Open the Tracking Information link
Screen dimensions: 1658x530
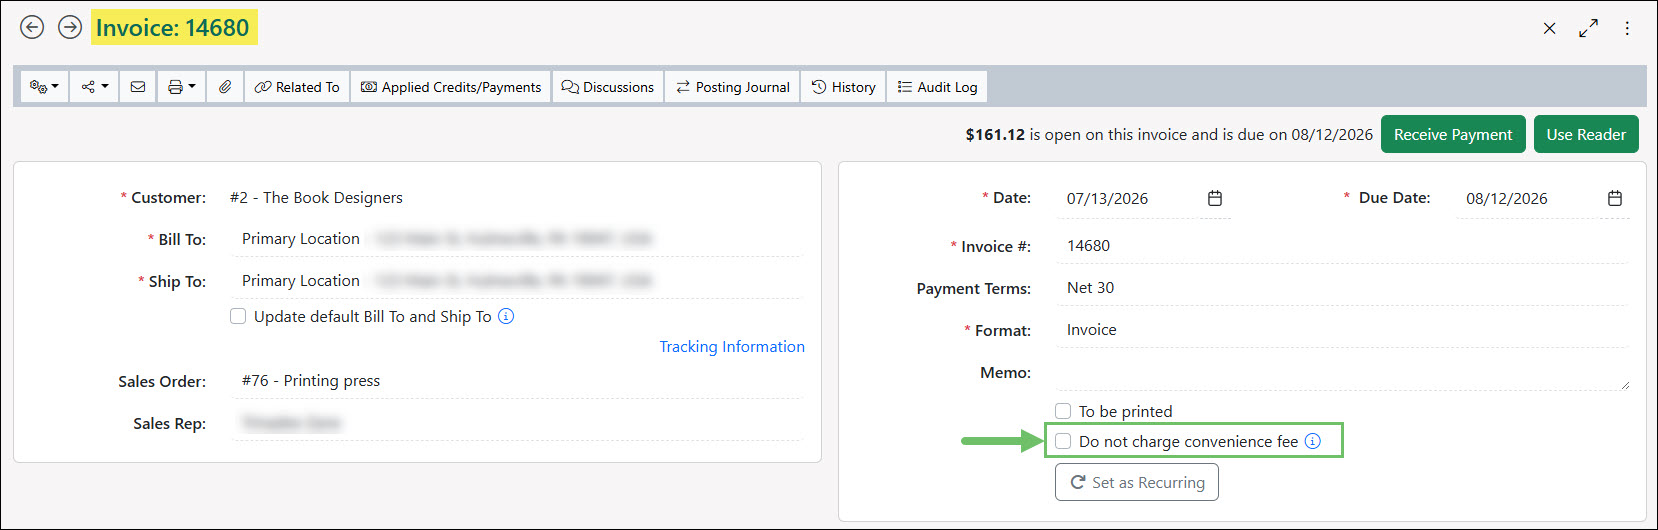tap(732, 346)
